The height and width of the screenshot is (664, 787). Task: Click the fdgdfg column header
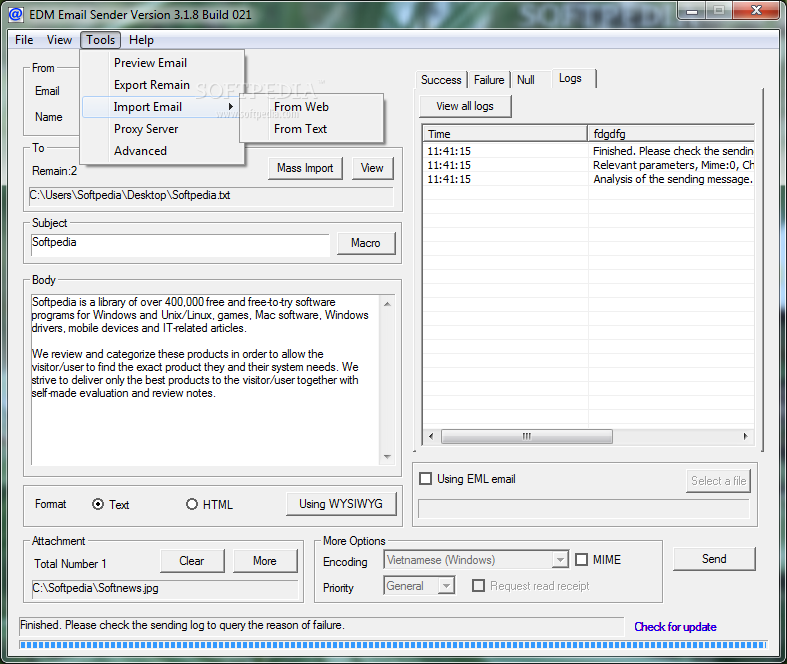(x=671, y=134)
